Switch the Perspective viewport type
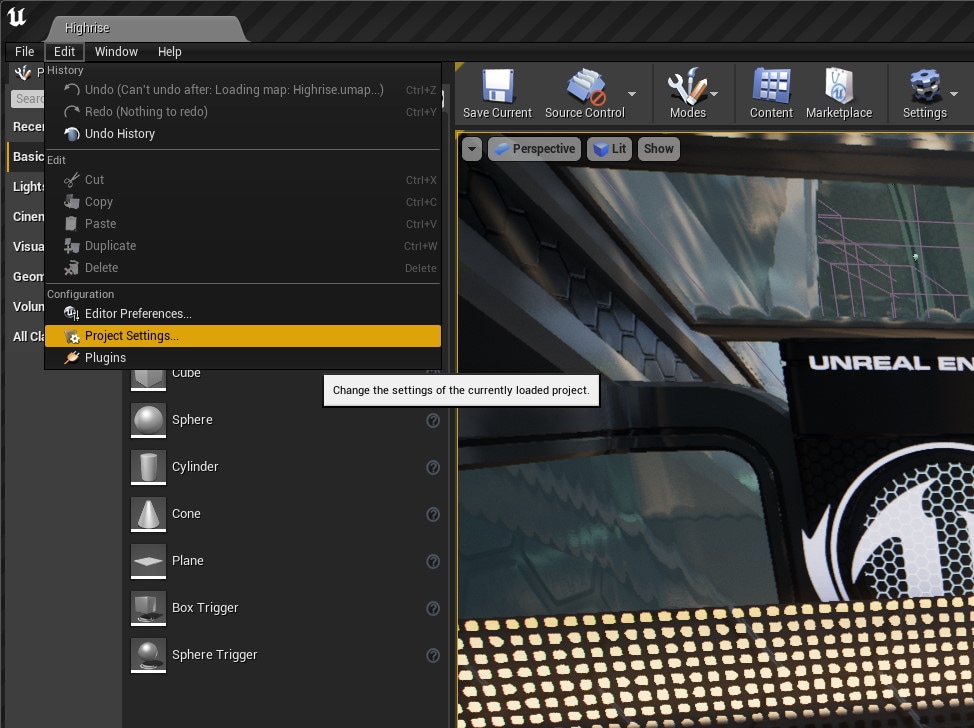Screen dimensions: 974x728 (534, 149)
